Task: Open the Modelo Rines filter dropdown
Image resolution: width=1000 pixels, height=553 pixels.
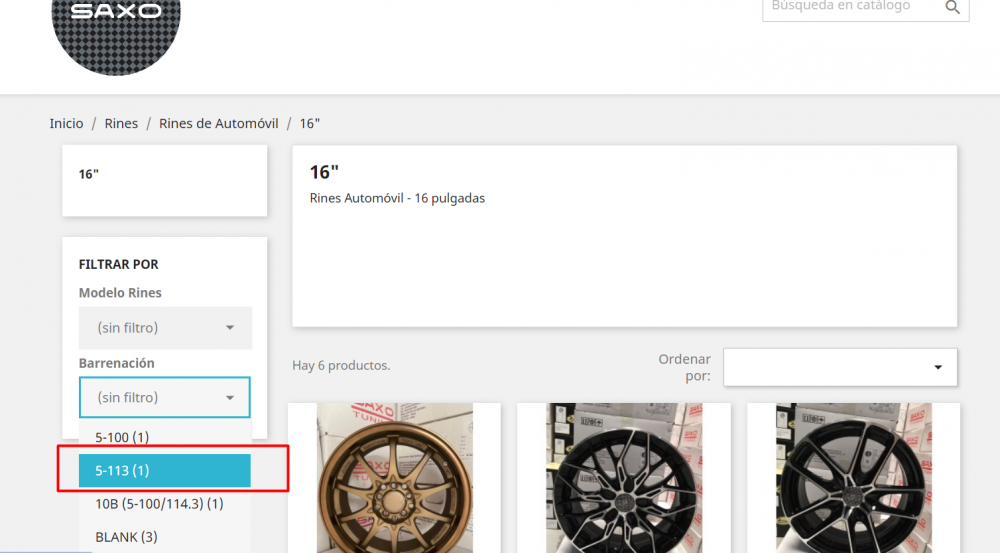Action: 165,328
